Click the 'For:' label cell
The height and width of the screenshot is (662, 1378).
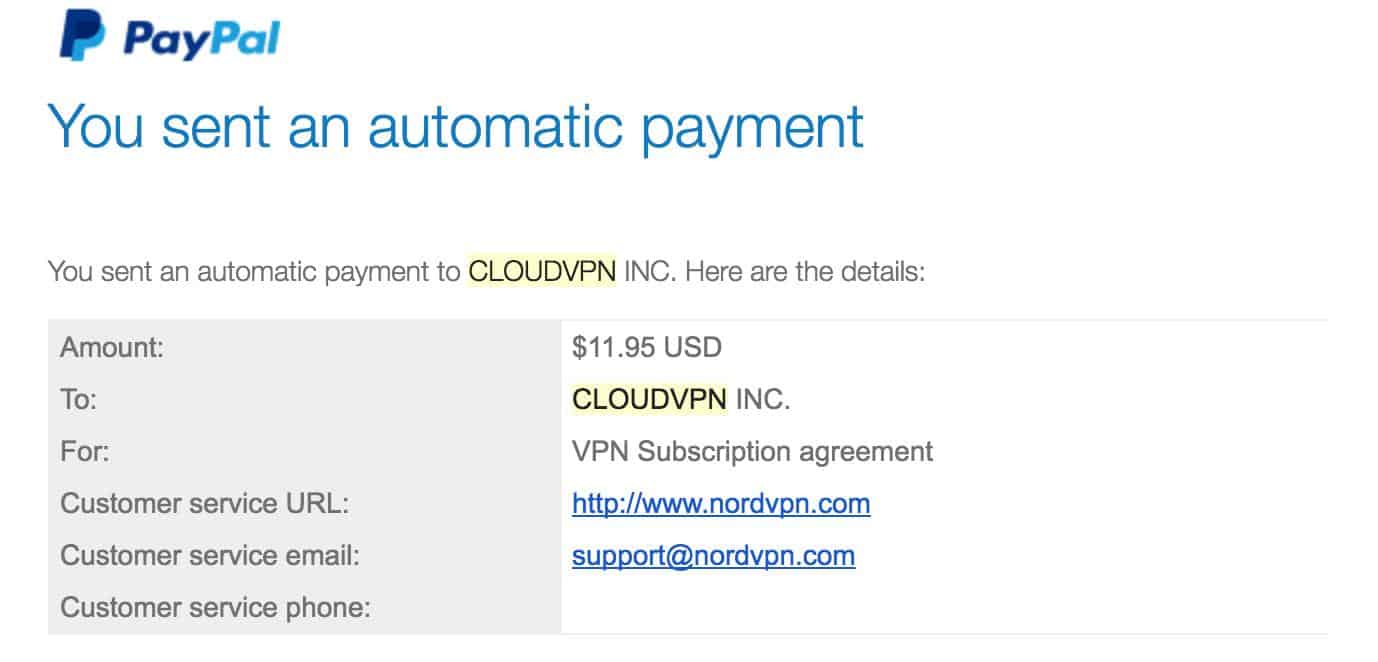pyautogui.click(x=304, y=451)
